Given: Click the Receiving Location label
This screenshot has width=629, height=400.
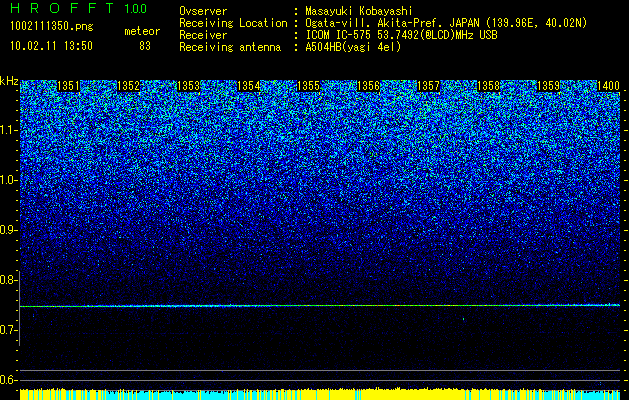Looking at the screenshot, I should [233, 23].
